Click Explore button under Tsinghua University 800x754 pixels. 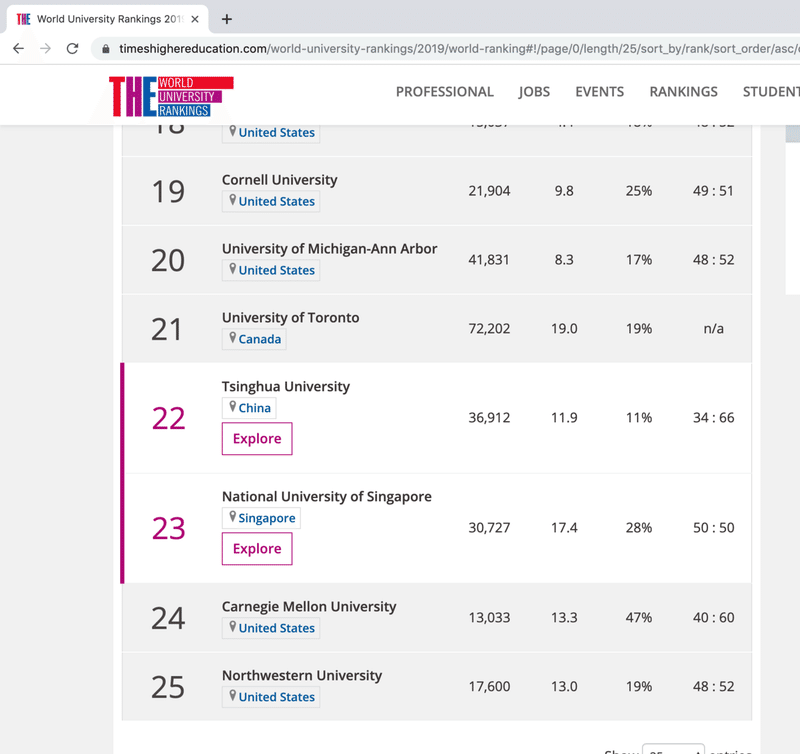[257, 439]
